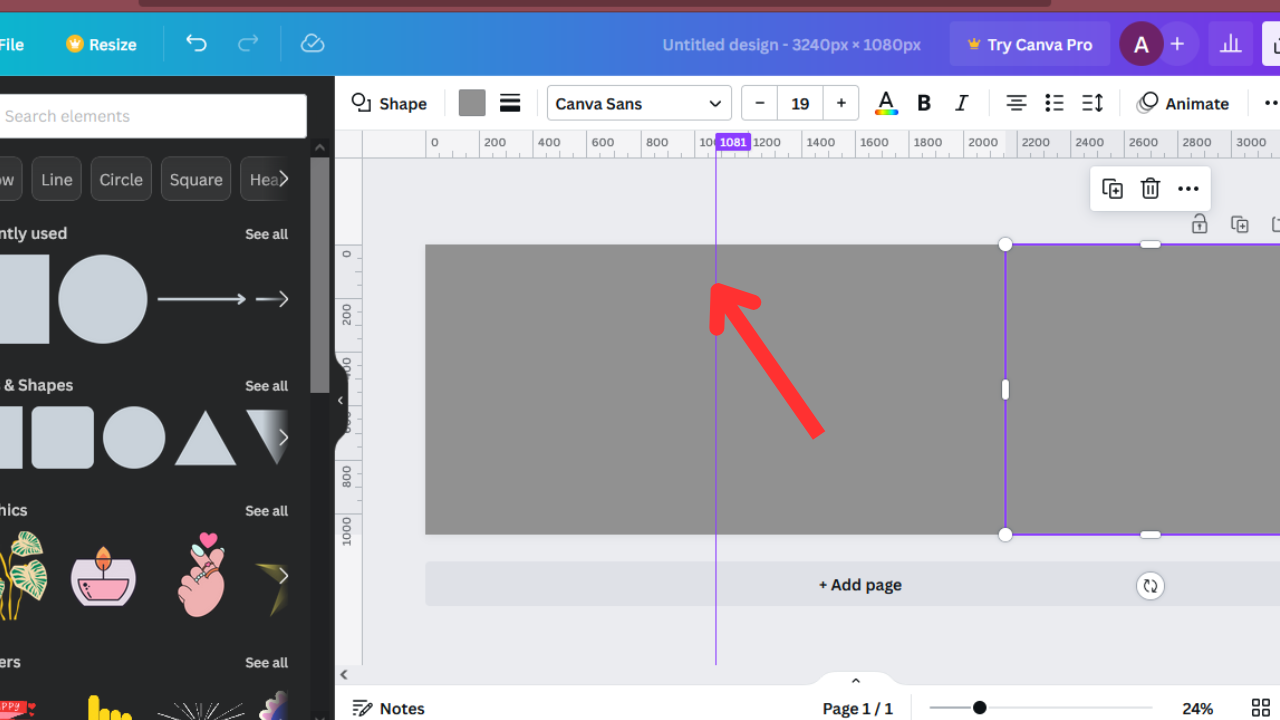Click the design title text
Screen dimensions: 1280x720
[x=791, y=44]
